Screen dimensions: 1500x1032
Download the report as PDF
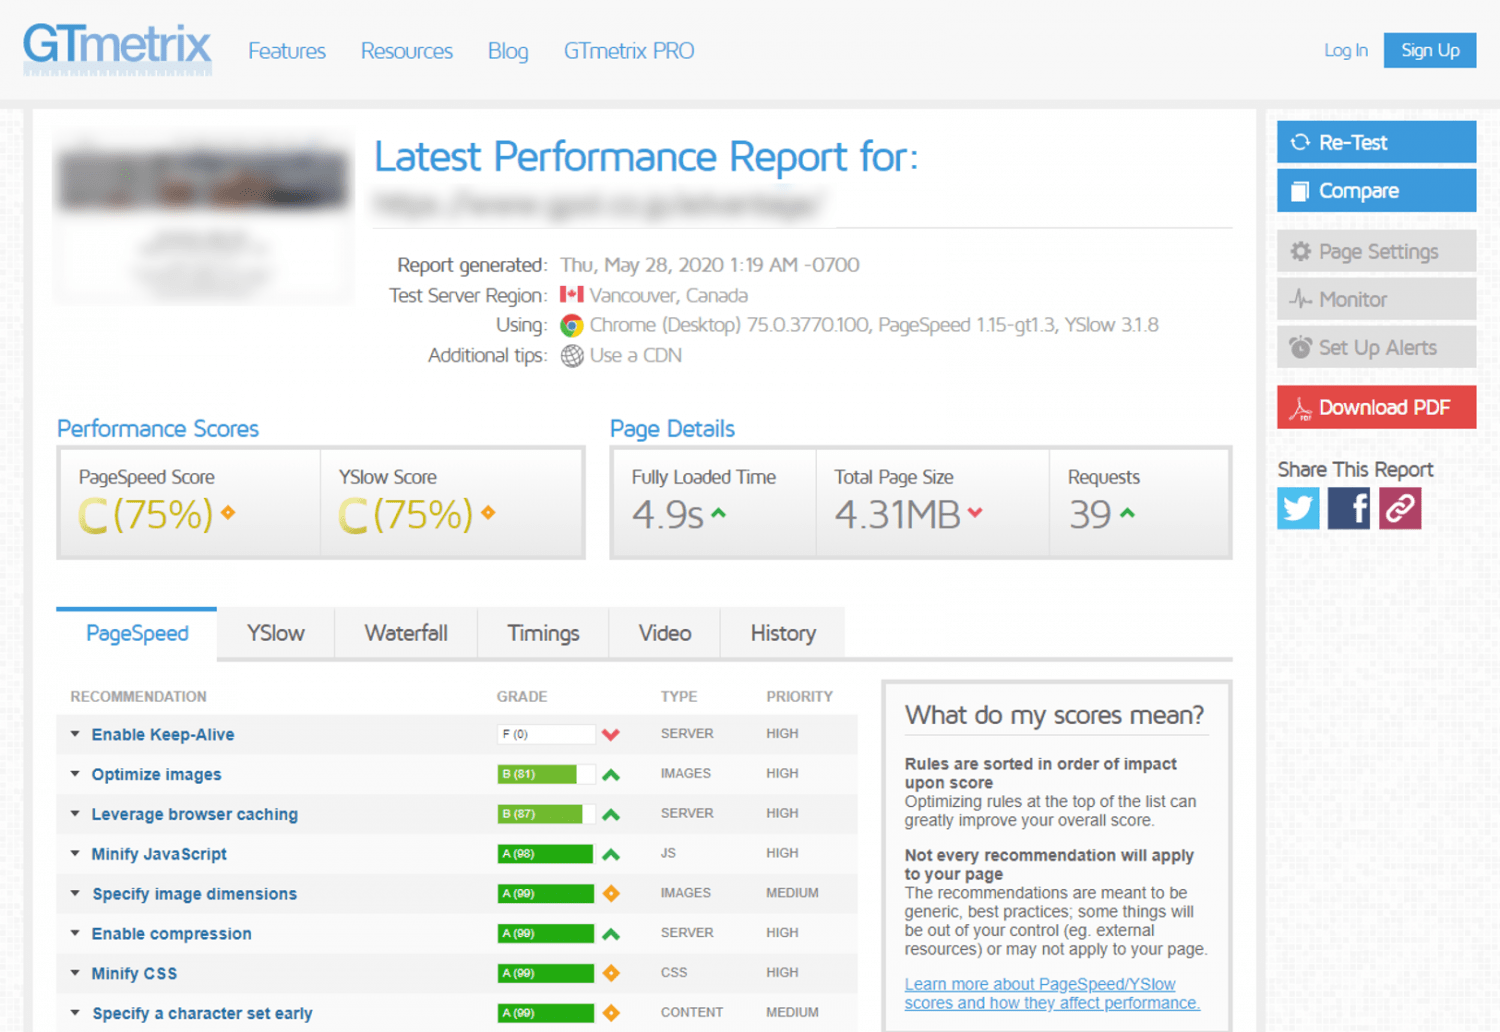[x=1376, y=407]
